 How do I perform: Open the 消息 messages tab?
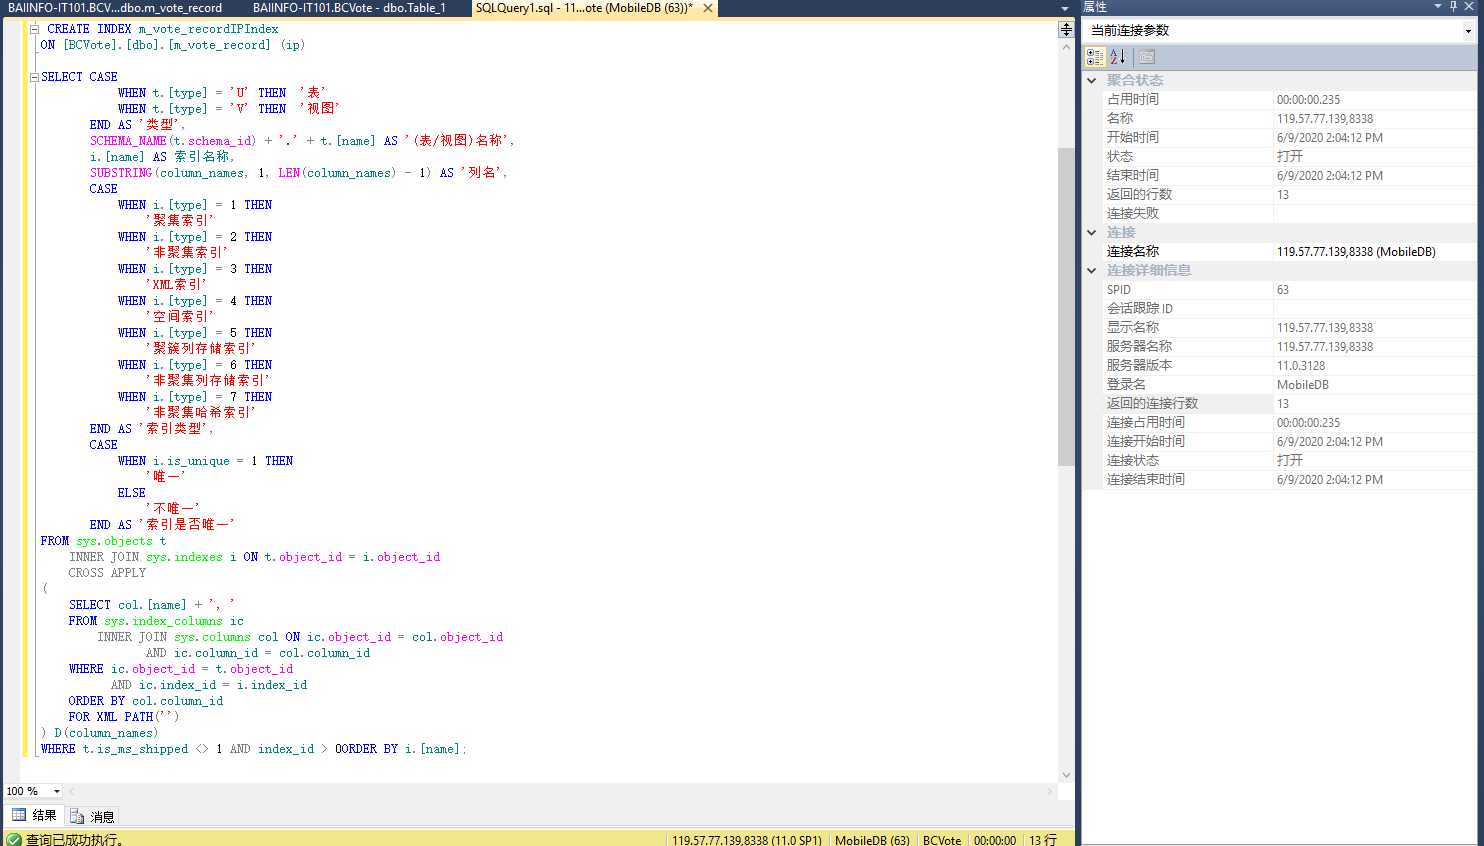[x=92, y=816]
